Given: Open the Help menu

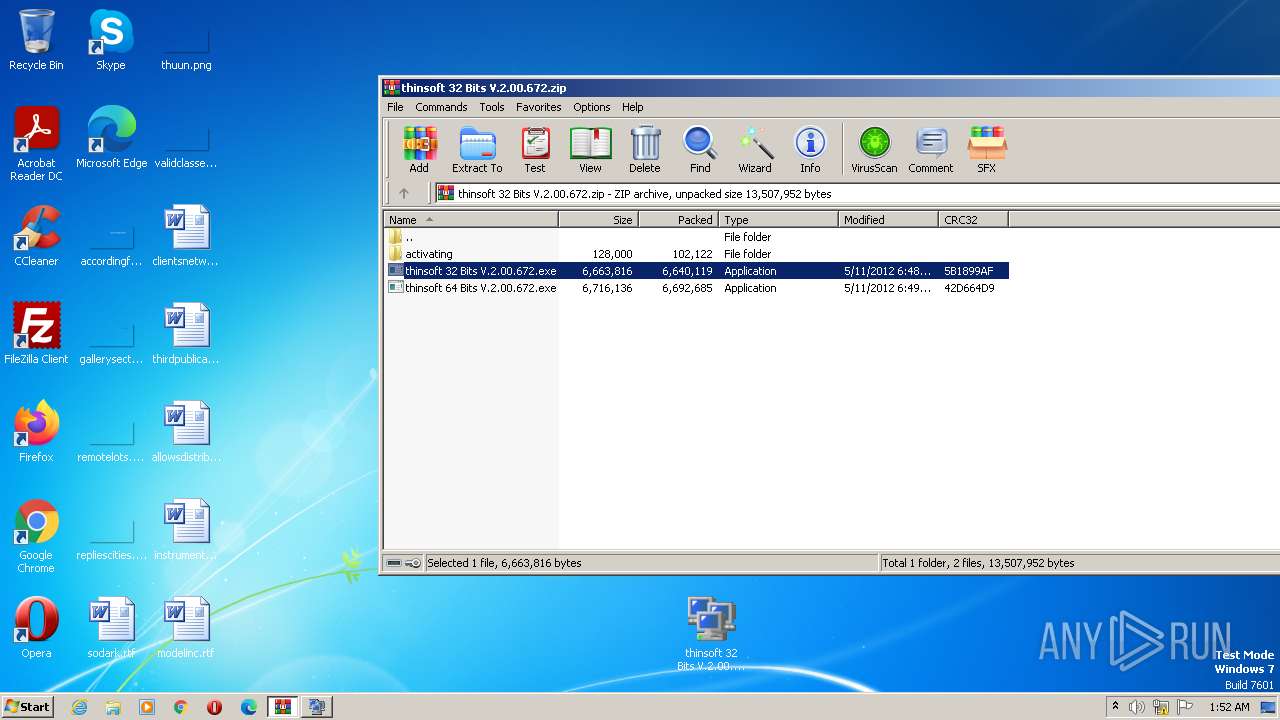Looking at the screenshot, I should pos(632,107).
